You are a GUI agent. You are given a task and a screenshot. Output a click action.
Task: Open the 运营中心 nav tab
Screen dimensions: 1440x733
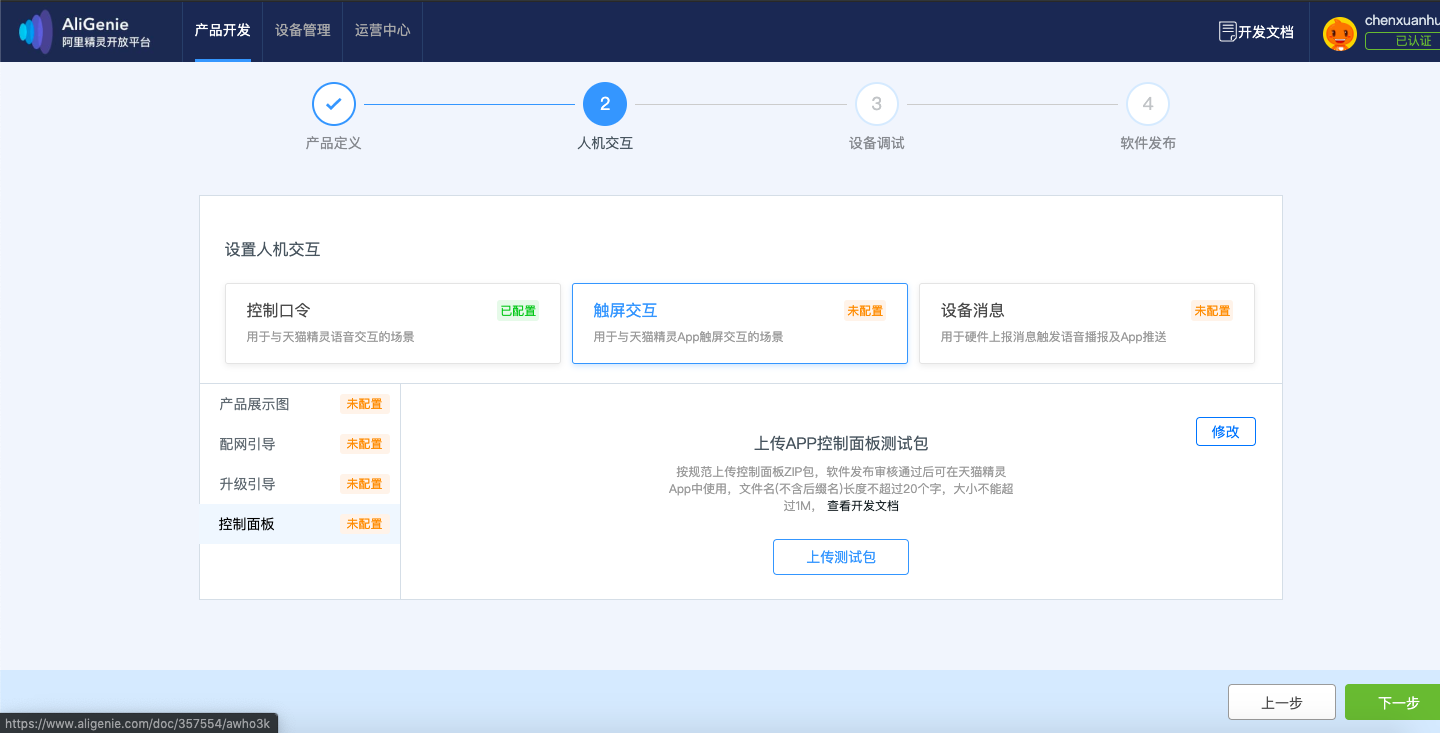[383, 30]
